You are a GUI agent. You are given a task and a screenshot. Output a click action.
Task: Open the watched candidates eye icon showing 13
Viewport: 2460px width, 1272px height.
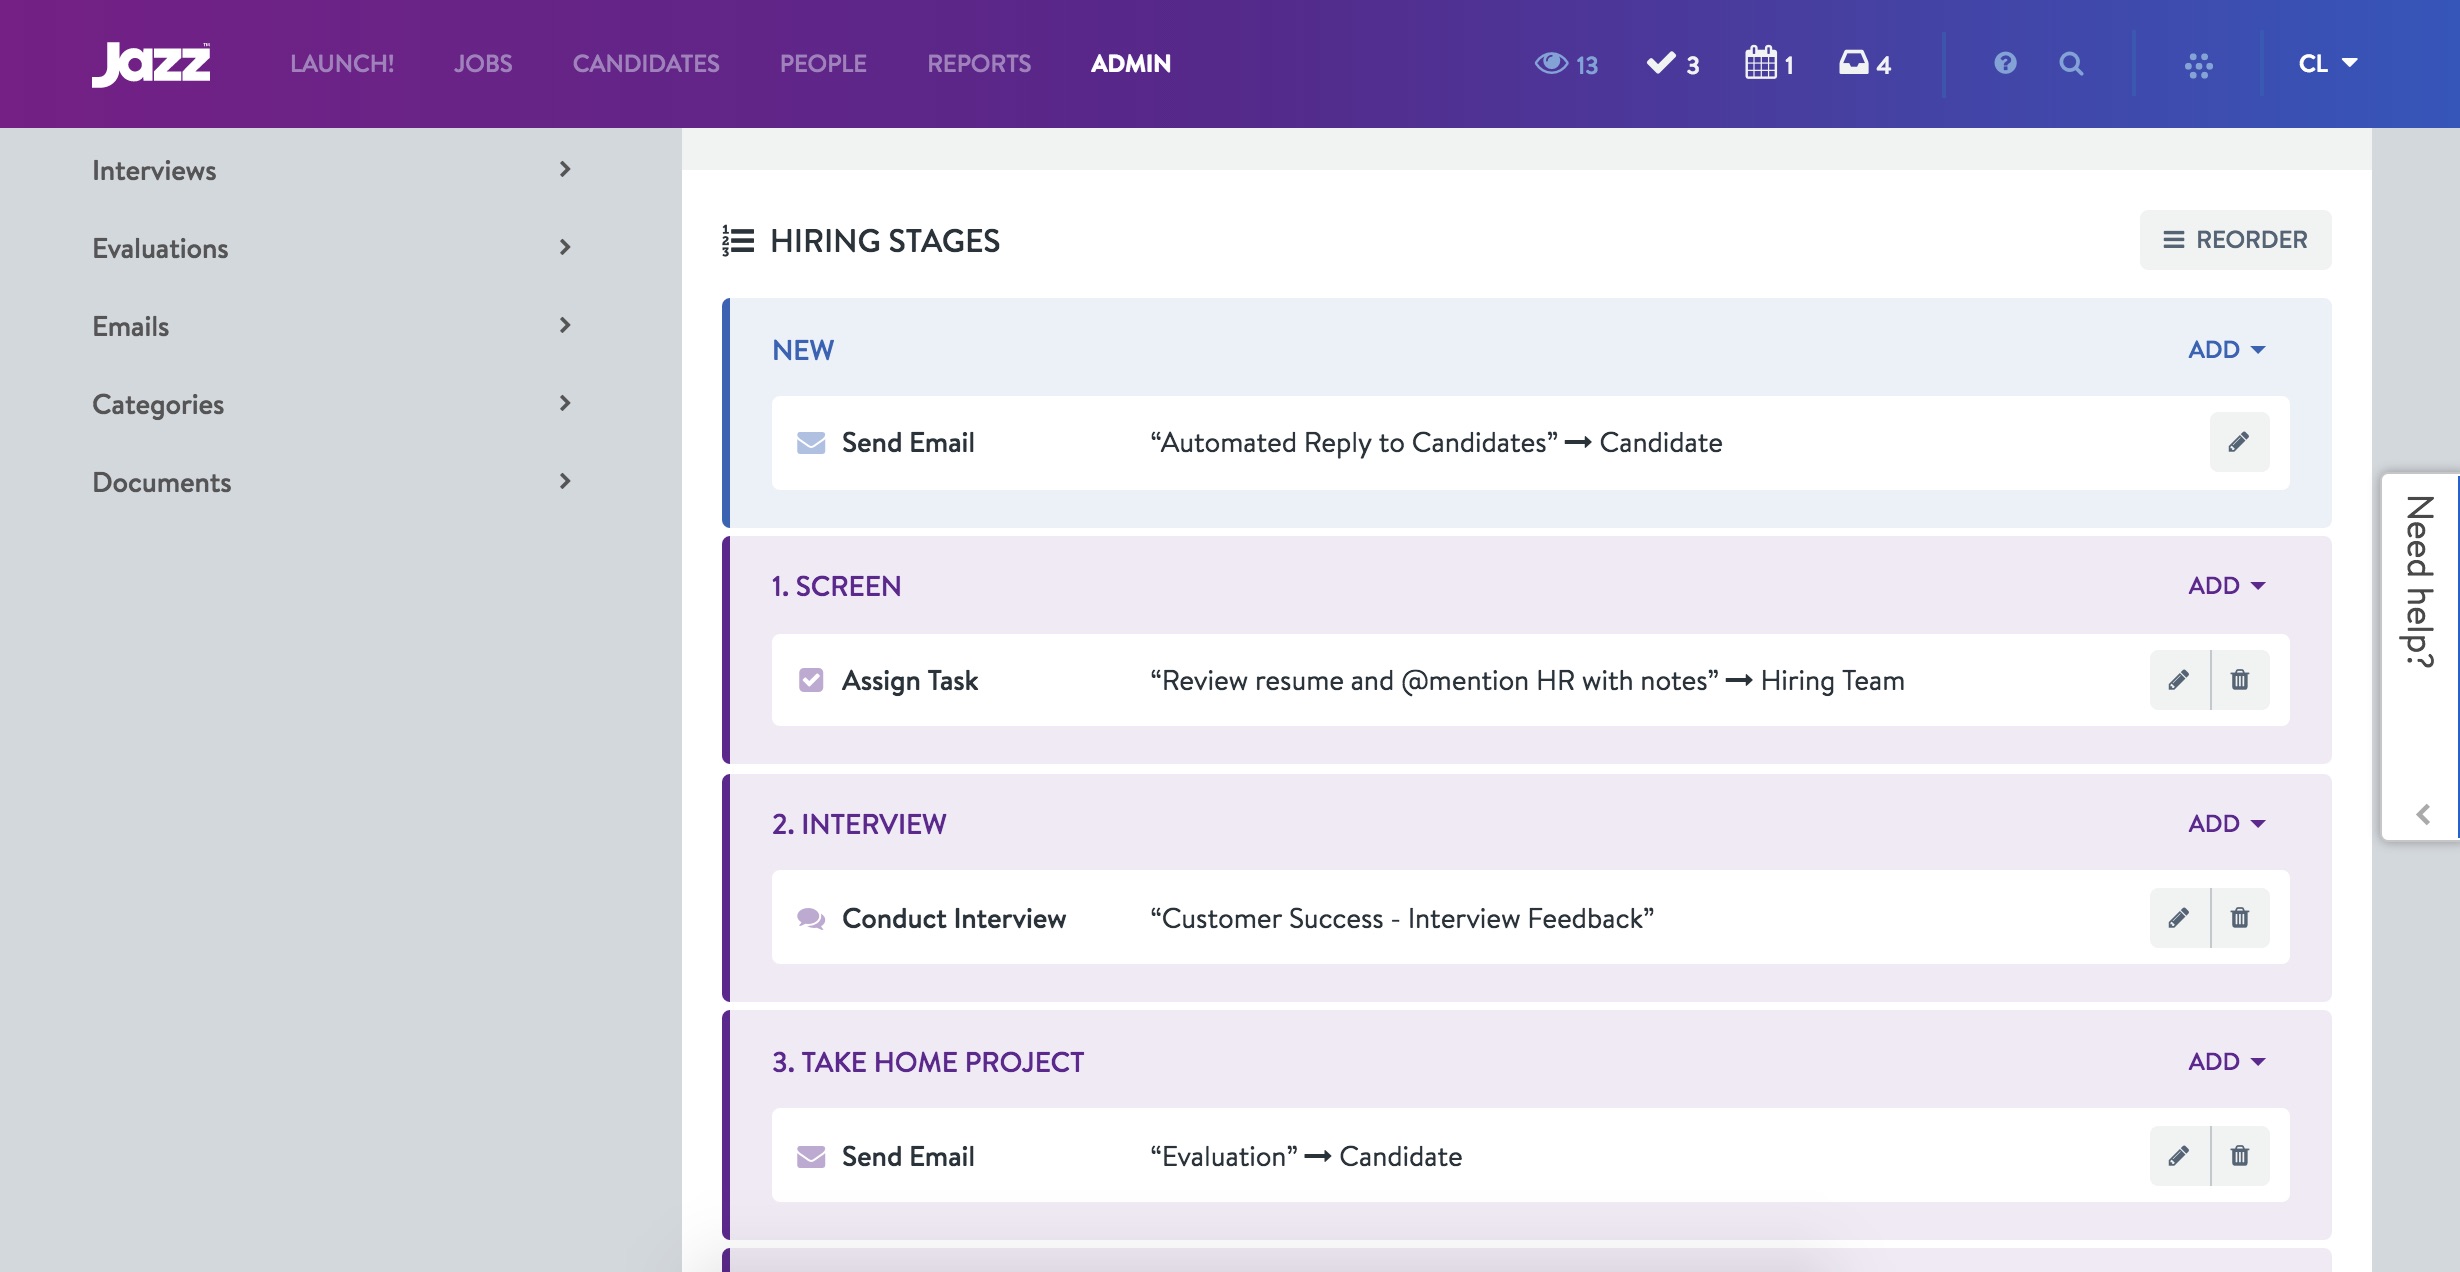pyautogui.click(x=1566, y=64)
